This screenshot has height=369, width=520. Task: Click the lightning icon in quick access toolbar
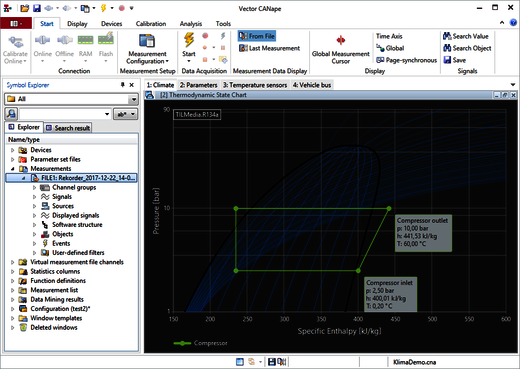[x=103, y=8]
